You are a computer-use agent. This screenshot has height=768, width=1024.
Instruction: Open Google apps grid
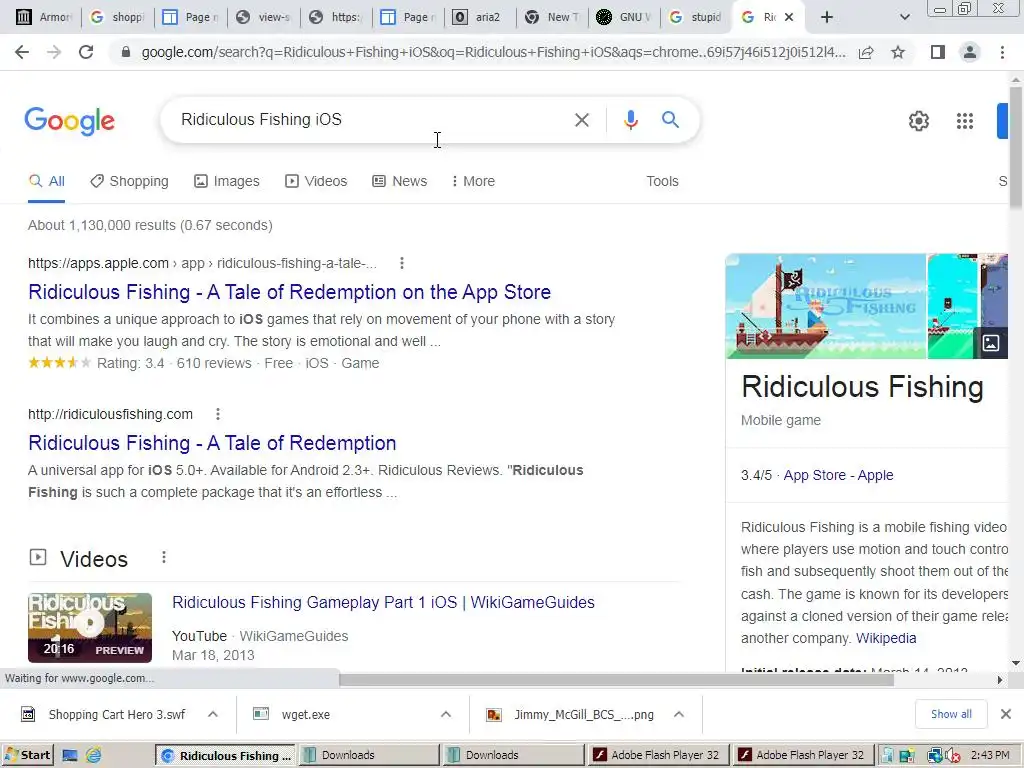click(x=965, y=121)
